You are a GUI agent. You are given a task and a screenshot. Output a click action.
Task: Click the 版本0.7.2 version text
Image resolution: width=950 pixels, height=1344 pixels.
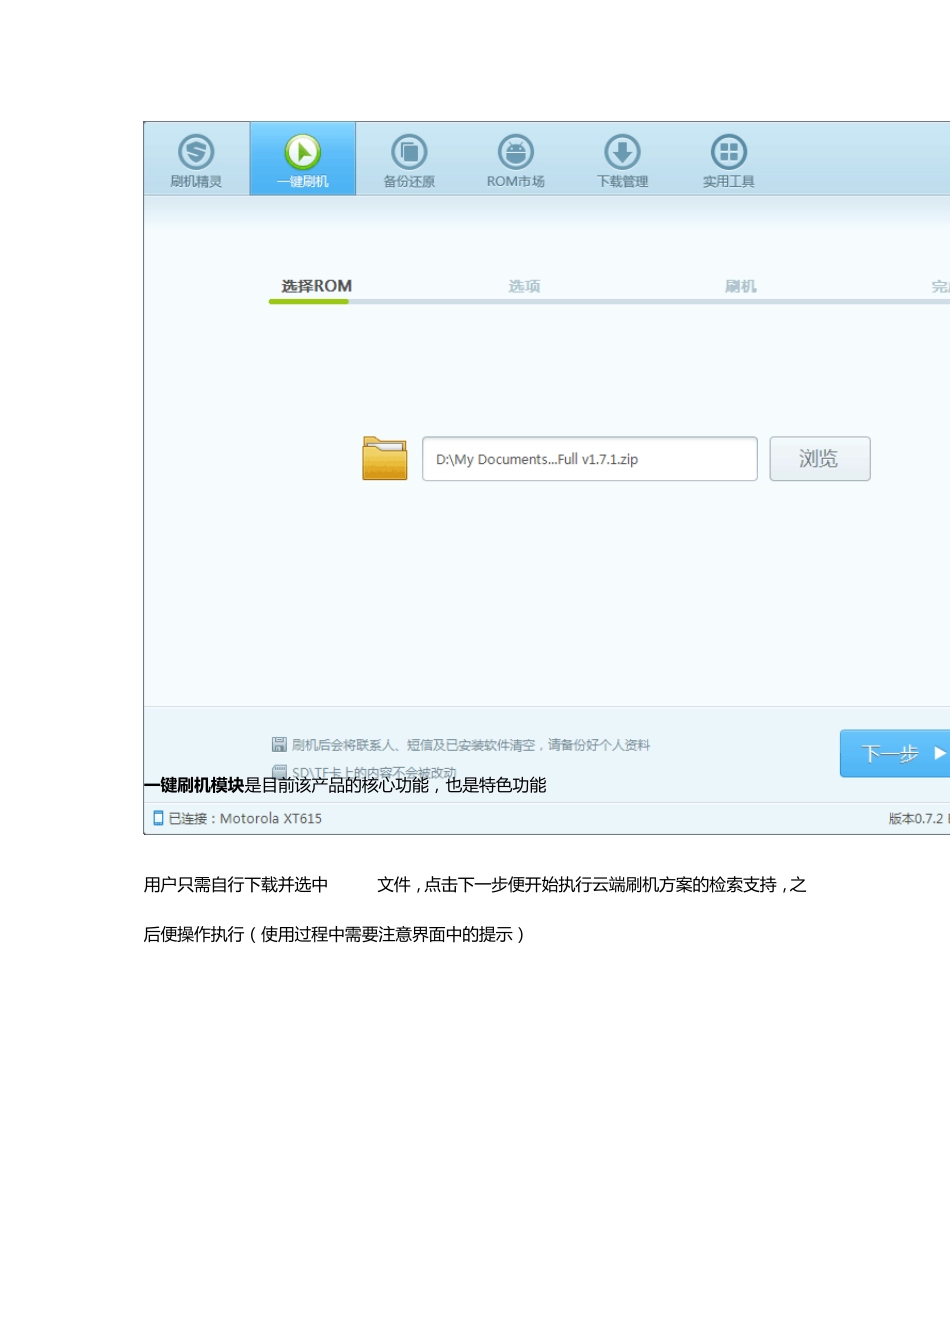(x=916, y=818)
